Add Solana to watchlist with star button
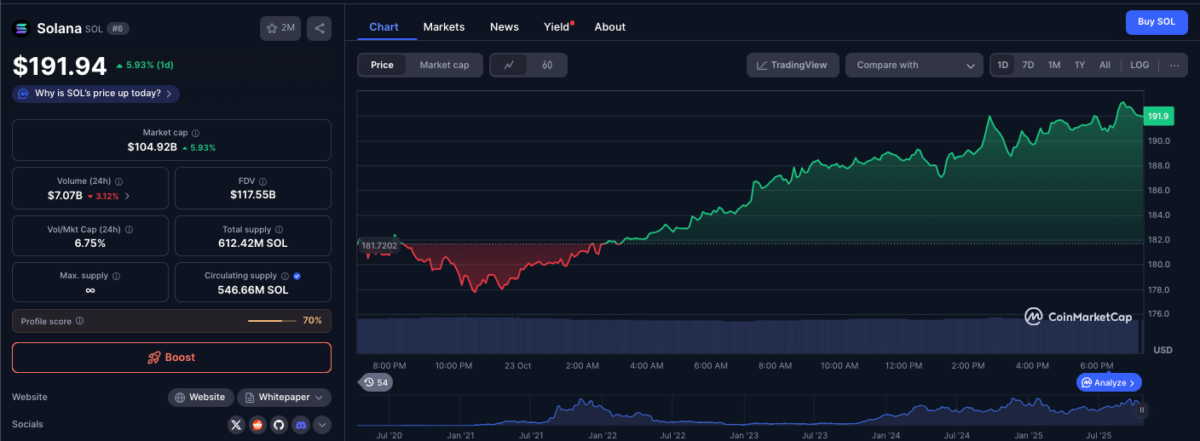The height and width of the screenshot is (441, 1200). coord(281,28)
